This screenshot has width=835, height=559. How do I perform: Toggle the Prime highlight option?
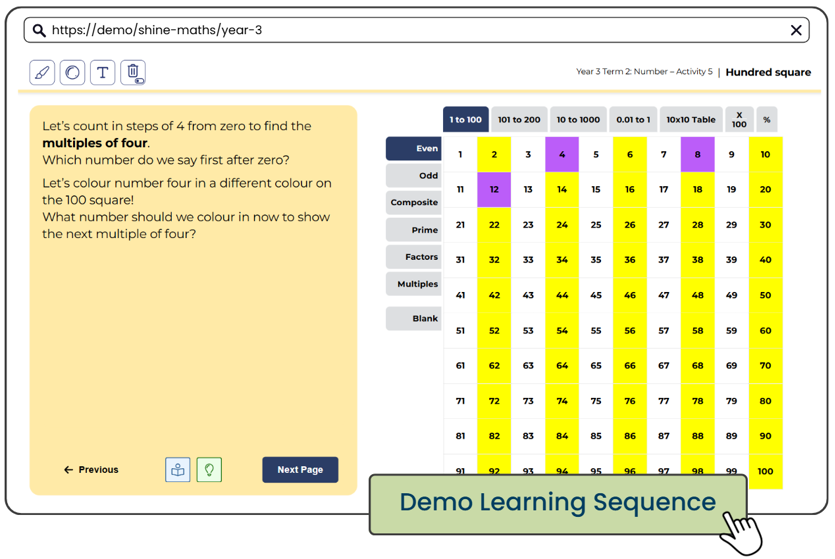[x=414, y=230]
